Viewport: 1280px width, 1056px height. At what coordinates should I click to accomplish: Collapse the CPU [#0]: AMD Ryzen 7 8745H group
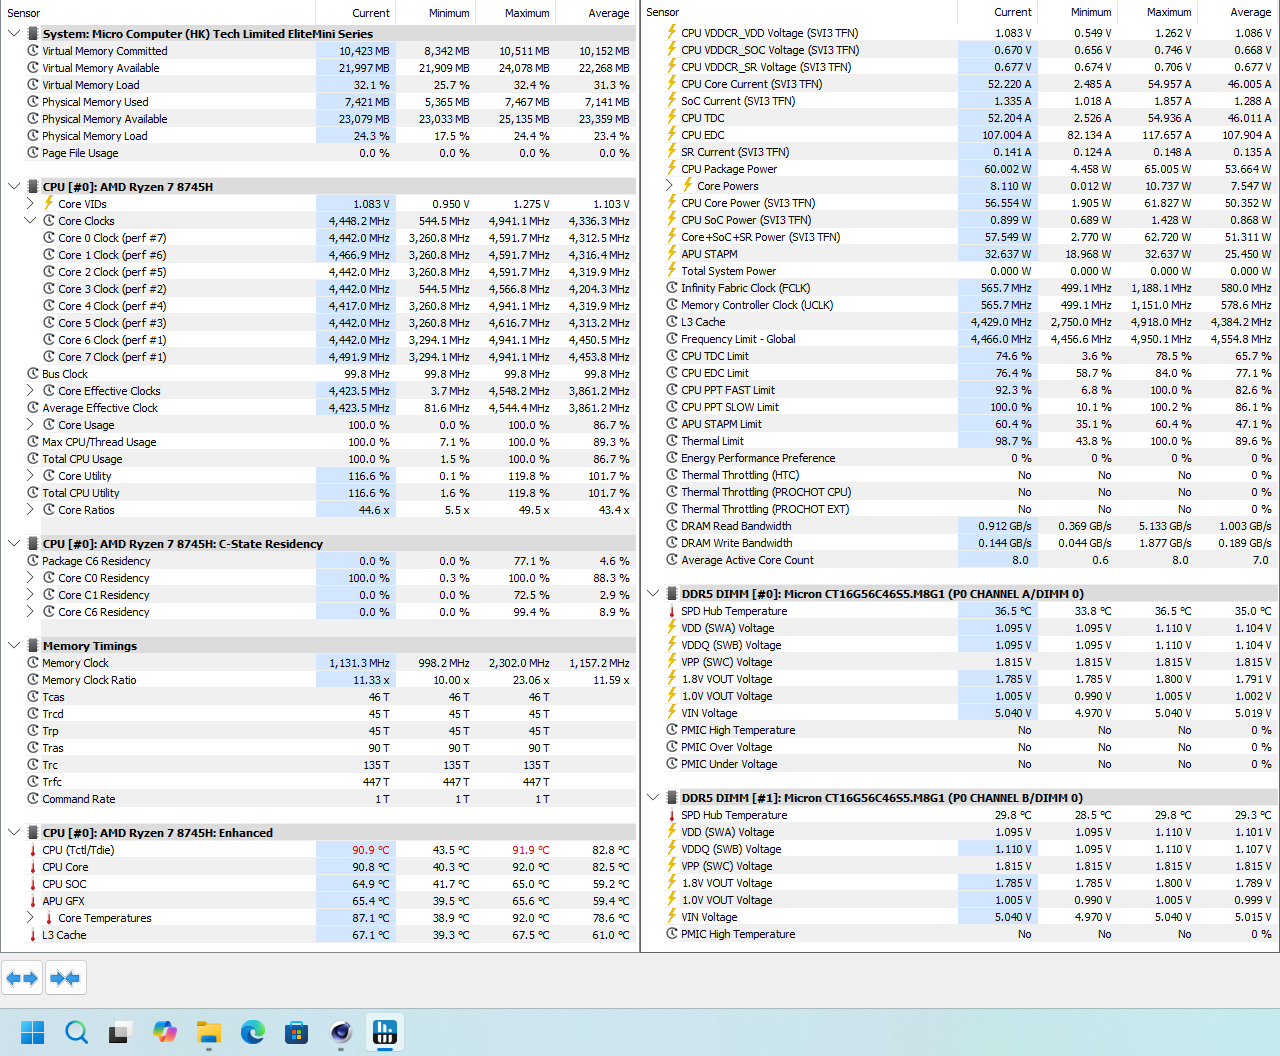[14, 187]
